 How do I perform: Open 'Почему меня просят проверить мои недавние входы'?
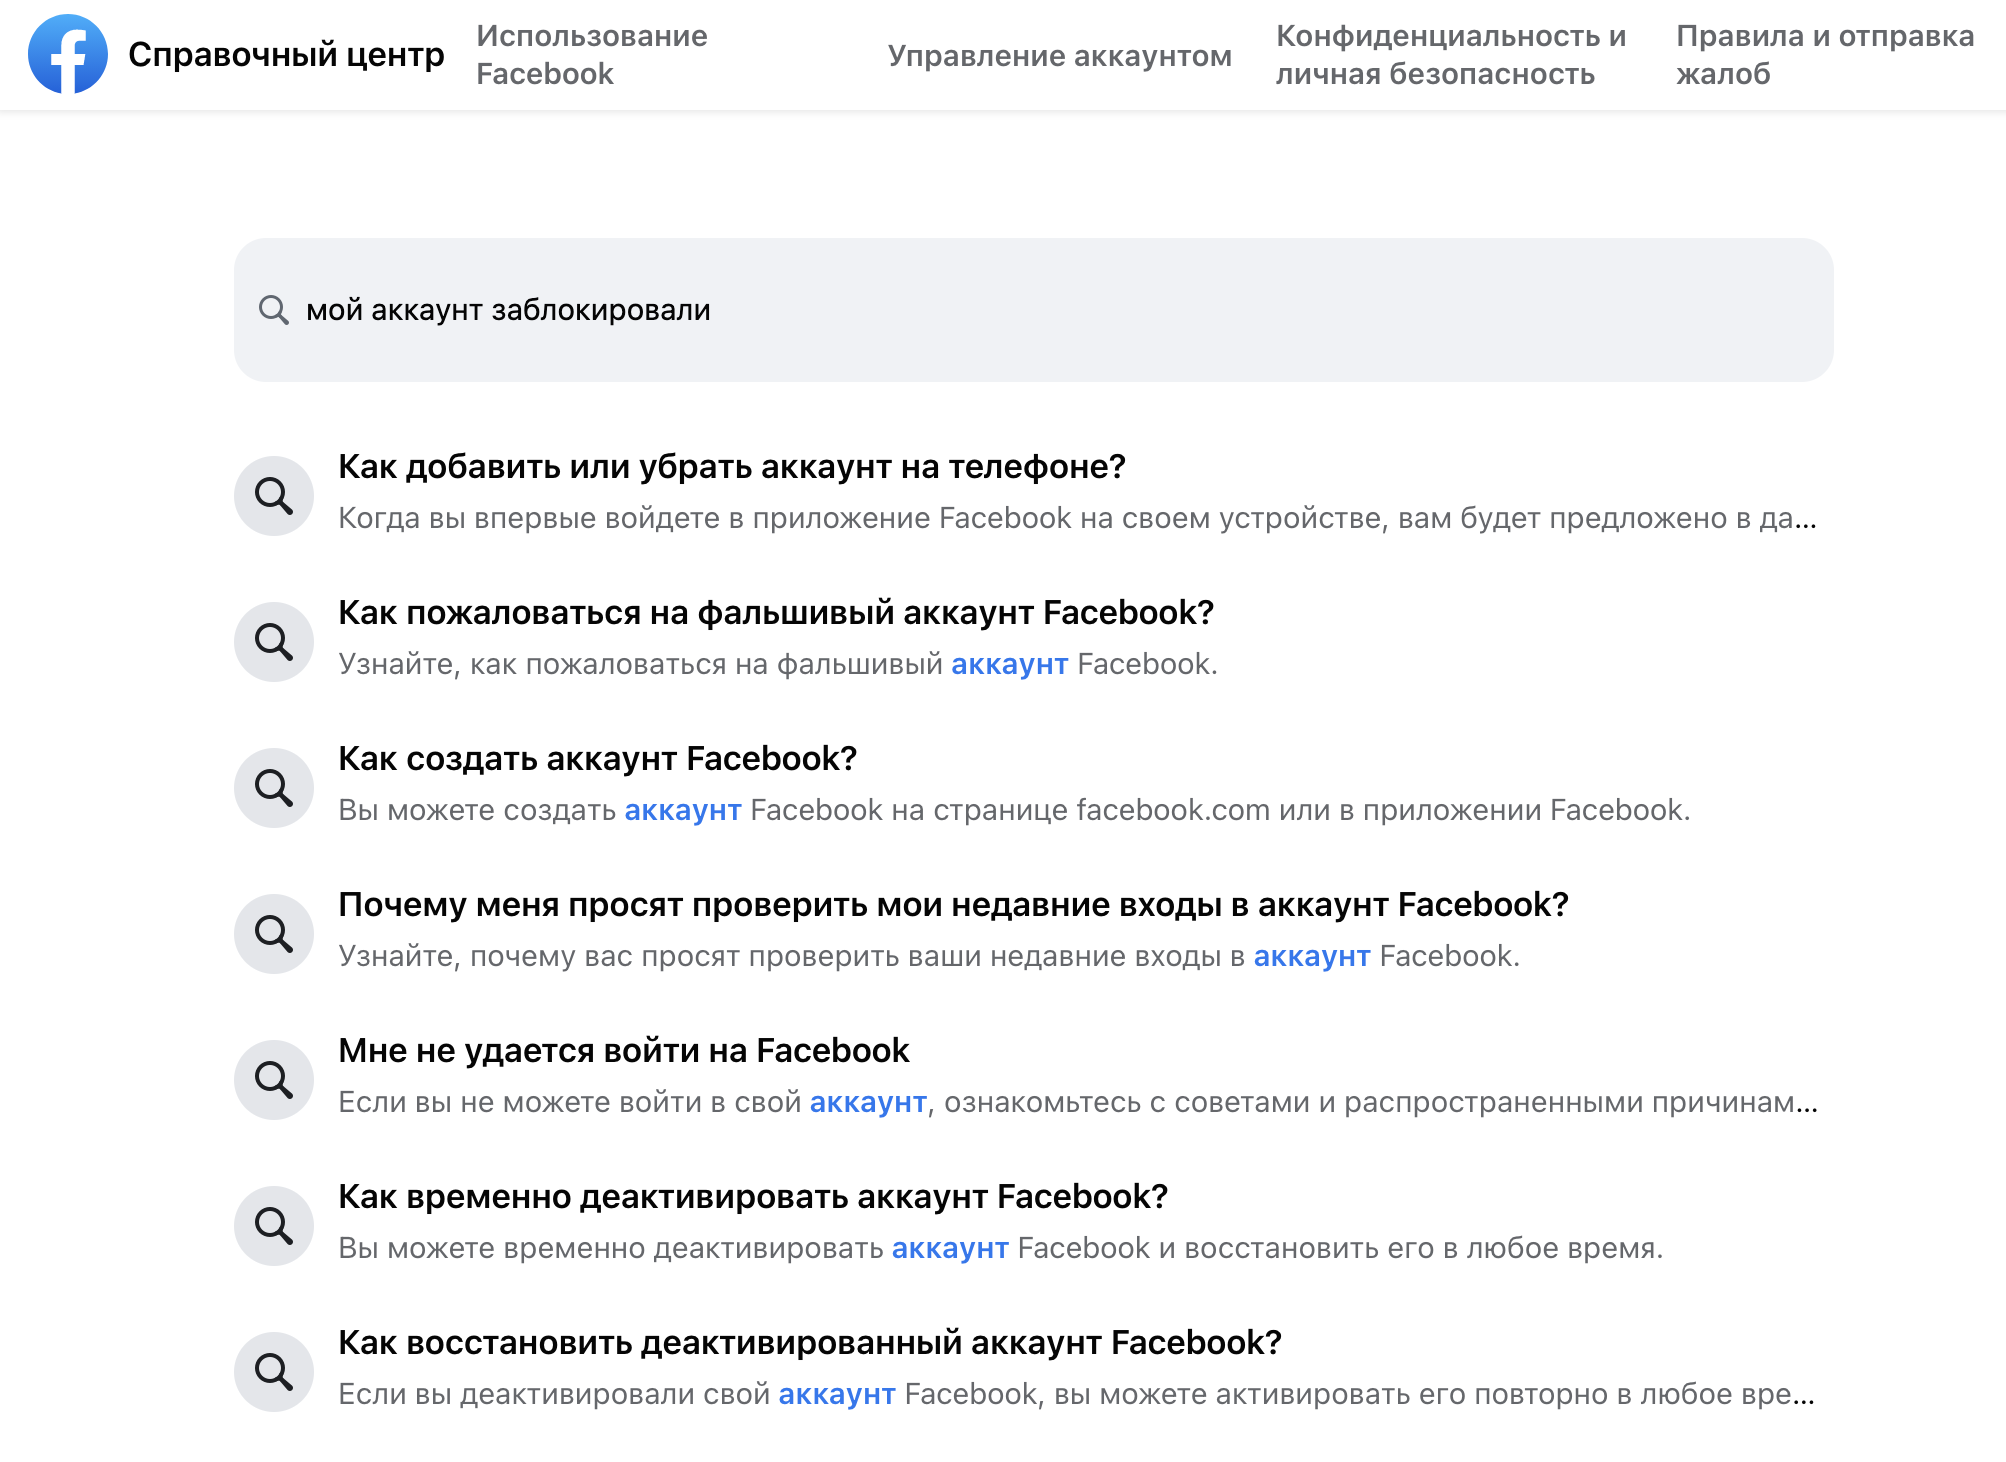pos(953,904)
